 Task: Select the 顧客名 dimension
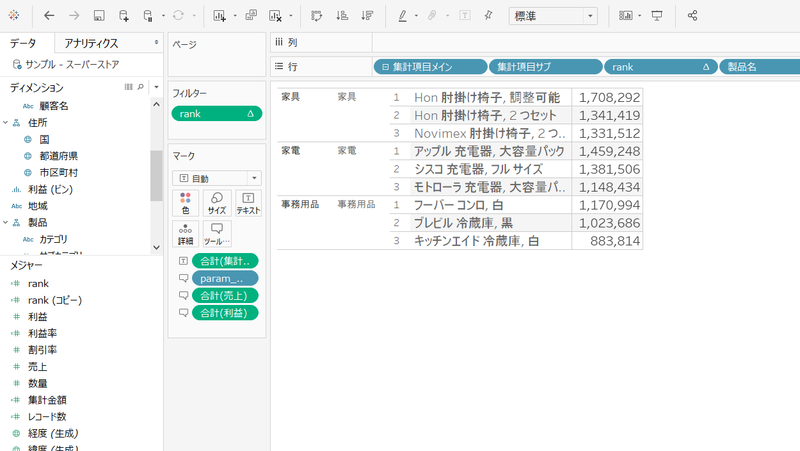tap(54, 106)
